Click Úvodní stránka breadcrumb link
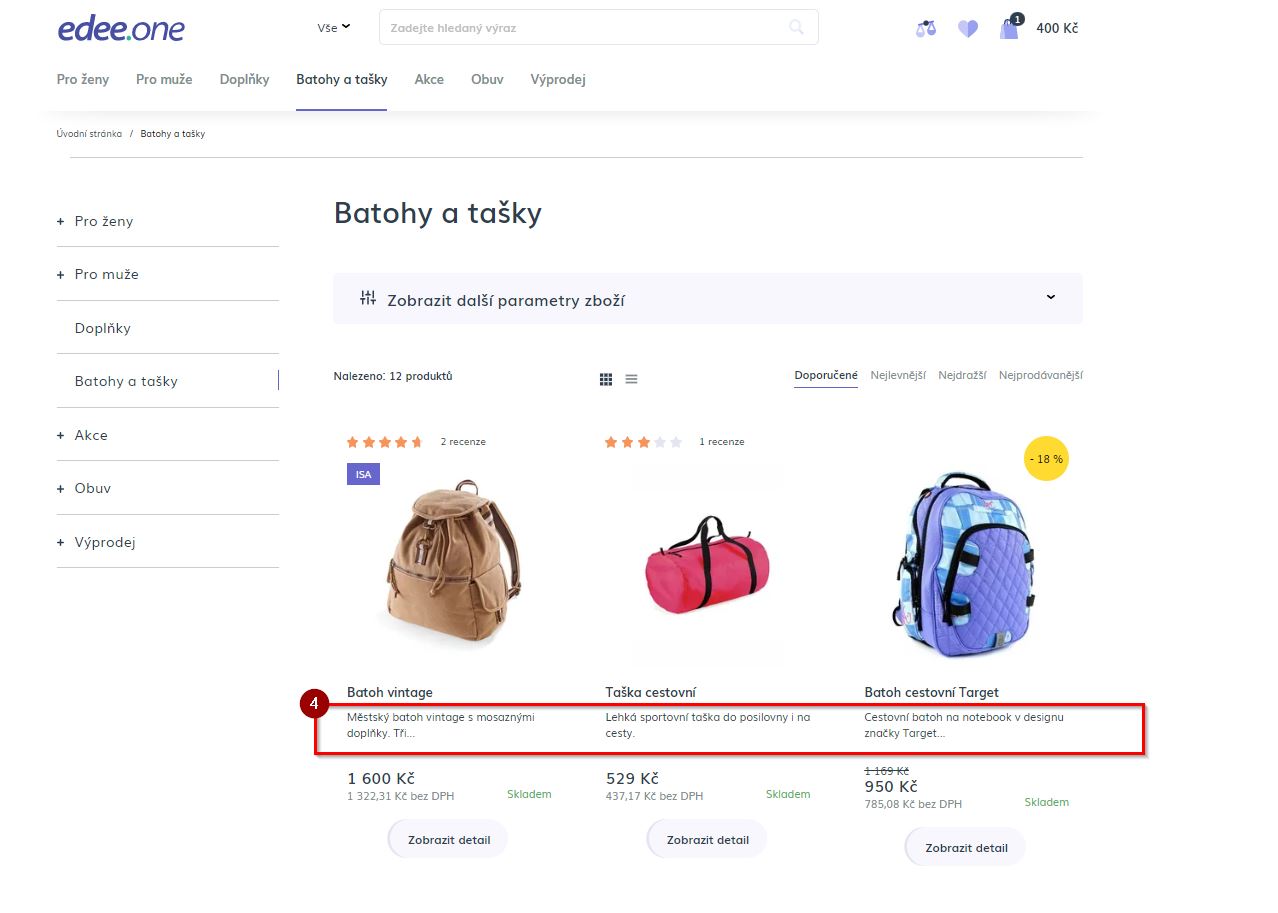Screen dimensions: 1278x913 tap(89, 134)
